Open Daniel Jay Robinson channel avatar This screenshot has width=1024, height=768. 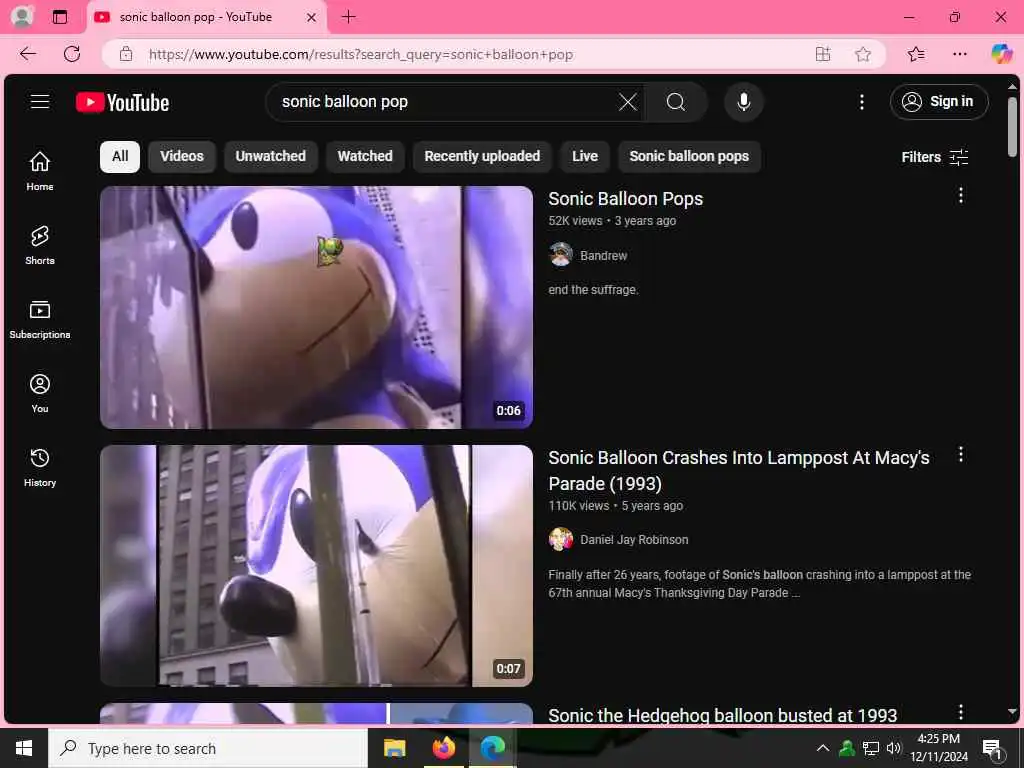(561, 539)
